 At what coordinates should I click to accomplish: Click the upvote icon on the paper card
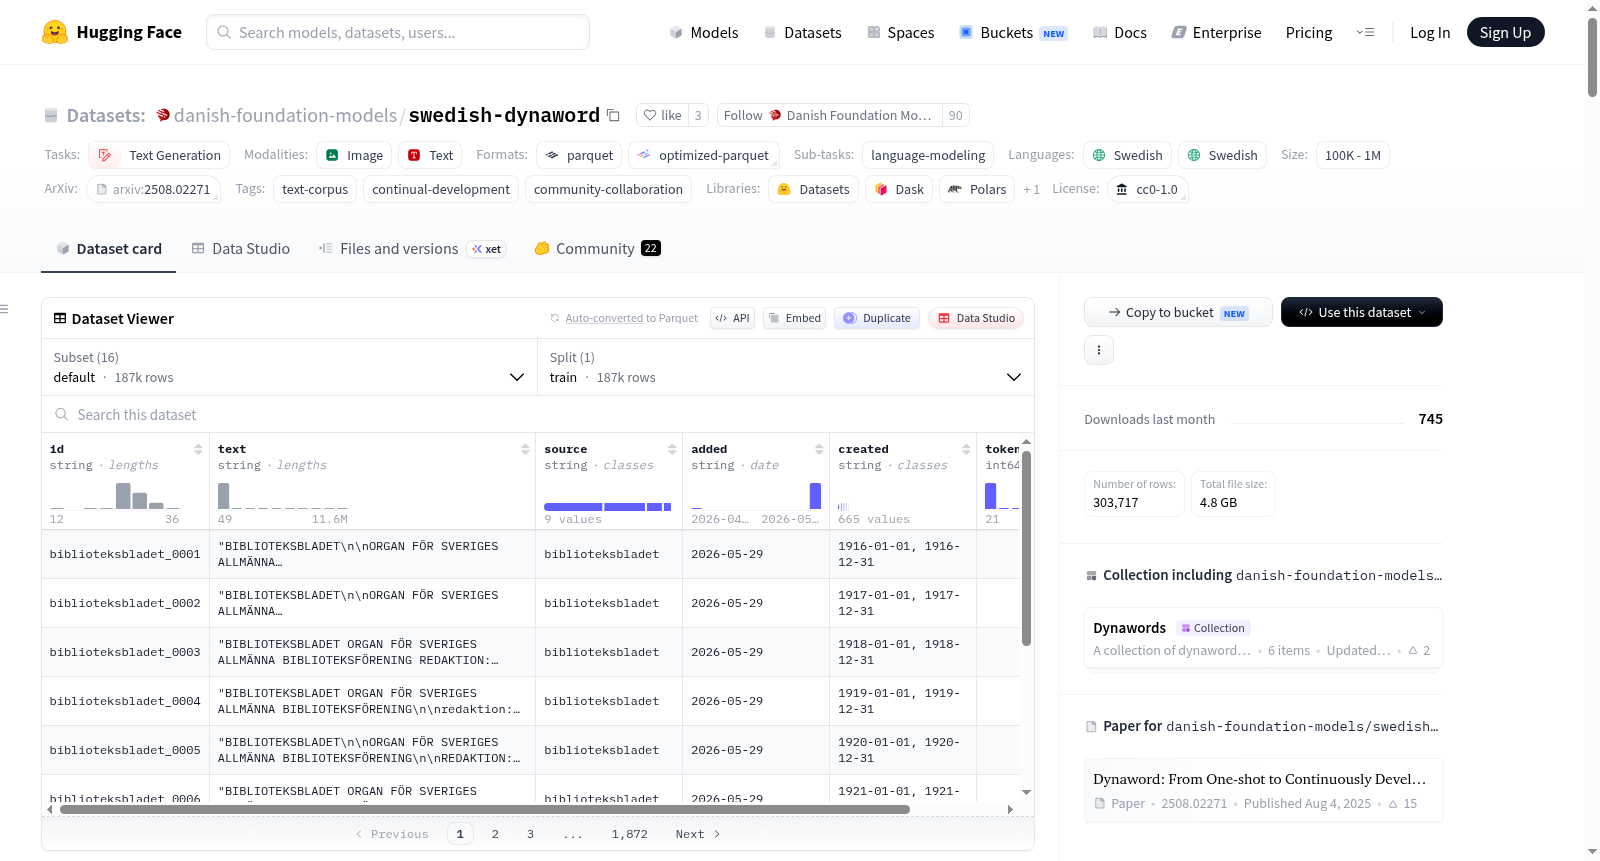point(1393,804)
